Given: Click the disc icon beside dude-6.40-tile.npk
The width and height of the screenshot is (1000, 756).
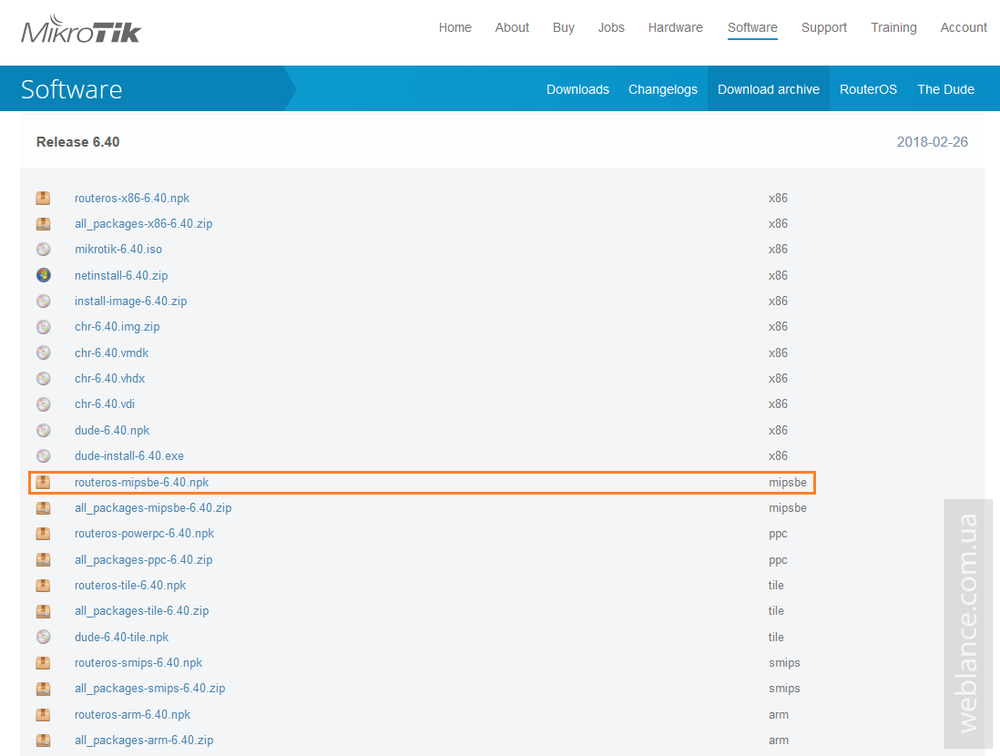Looking at the screenshot, I should pyautogui.click(x=43, y=637).
